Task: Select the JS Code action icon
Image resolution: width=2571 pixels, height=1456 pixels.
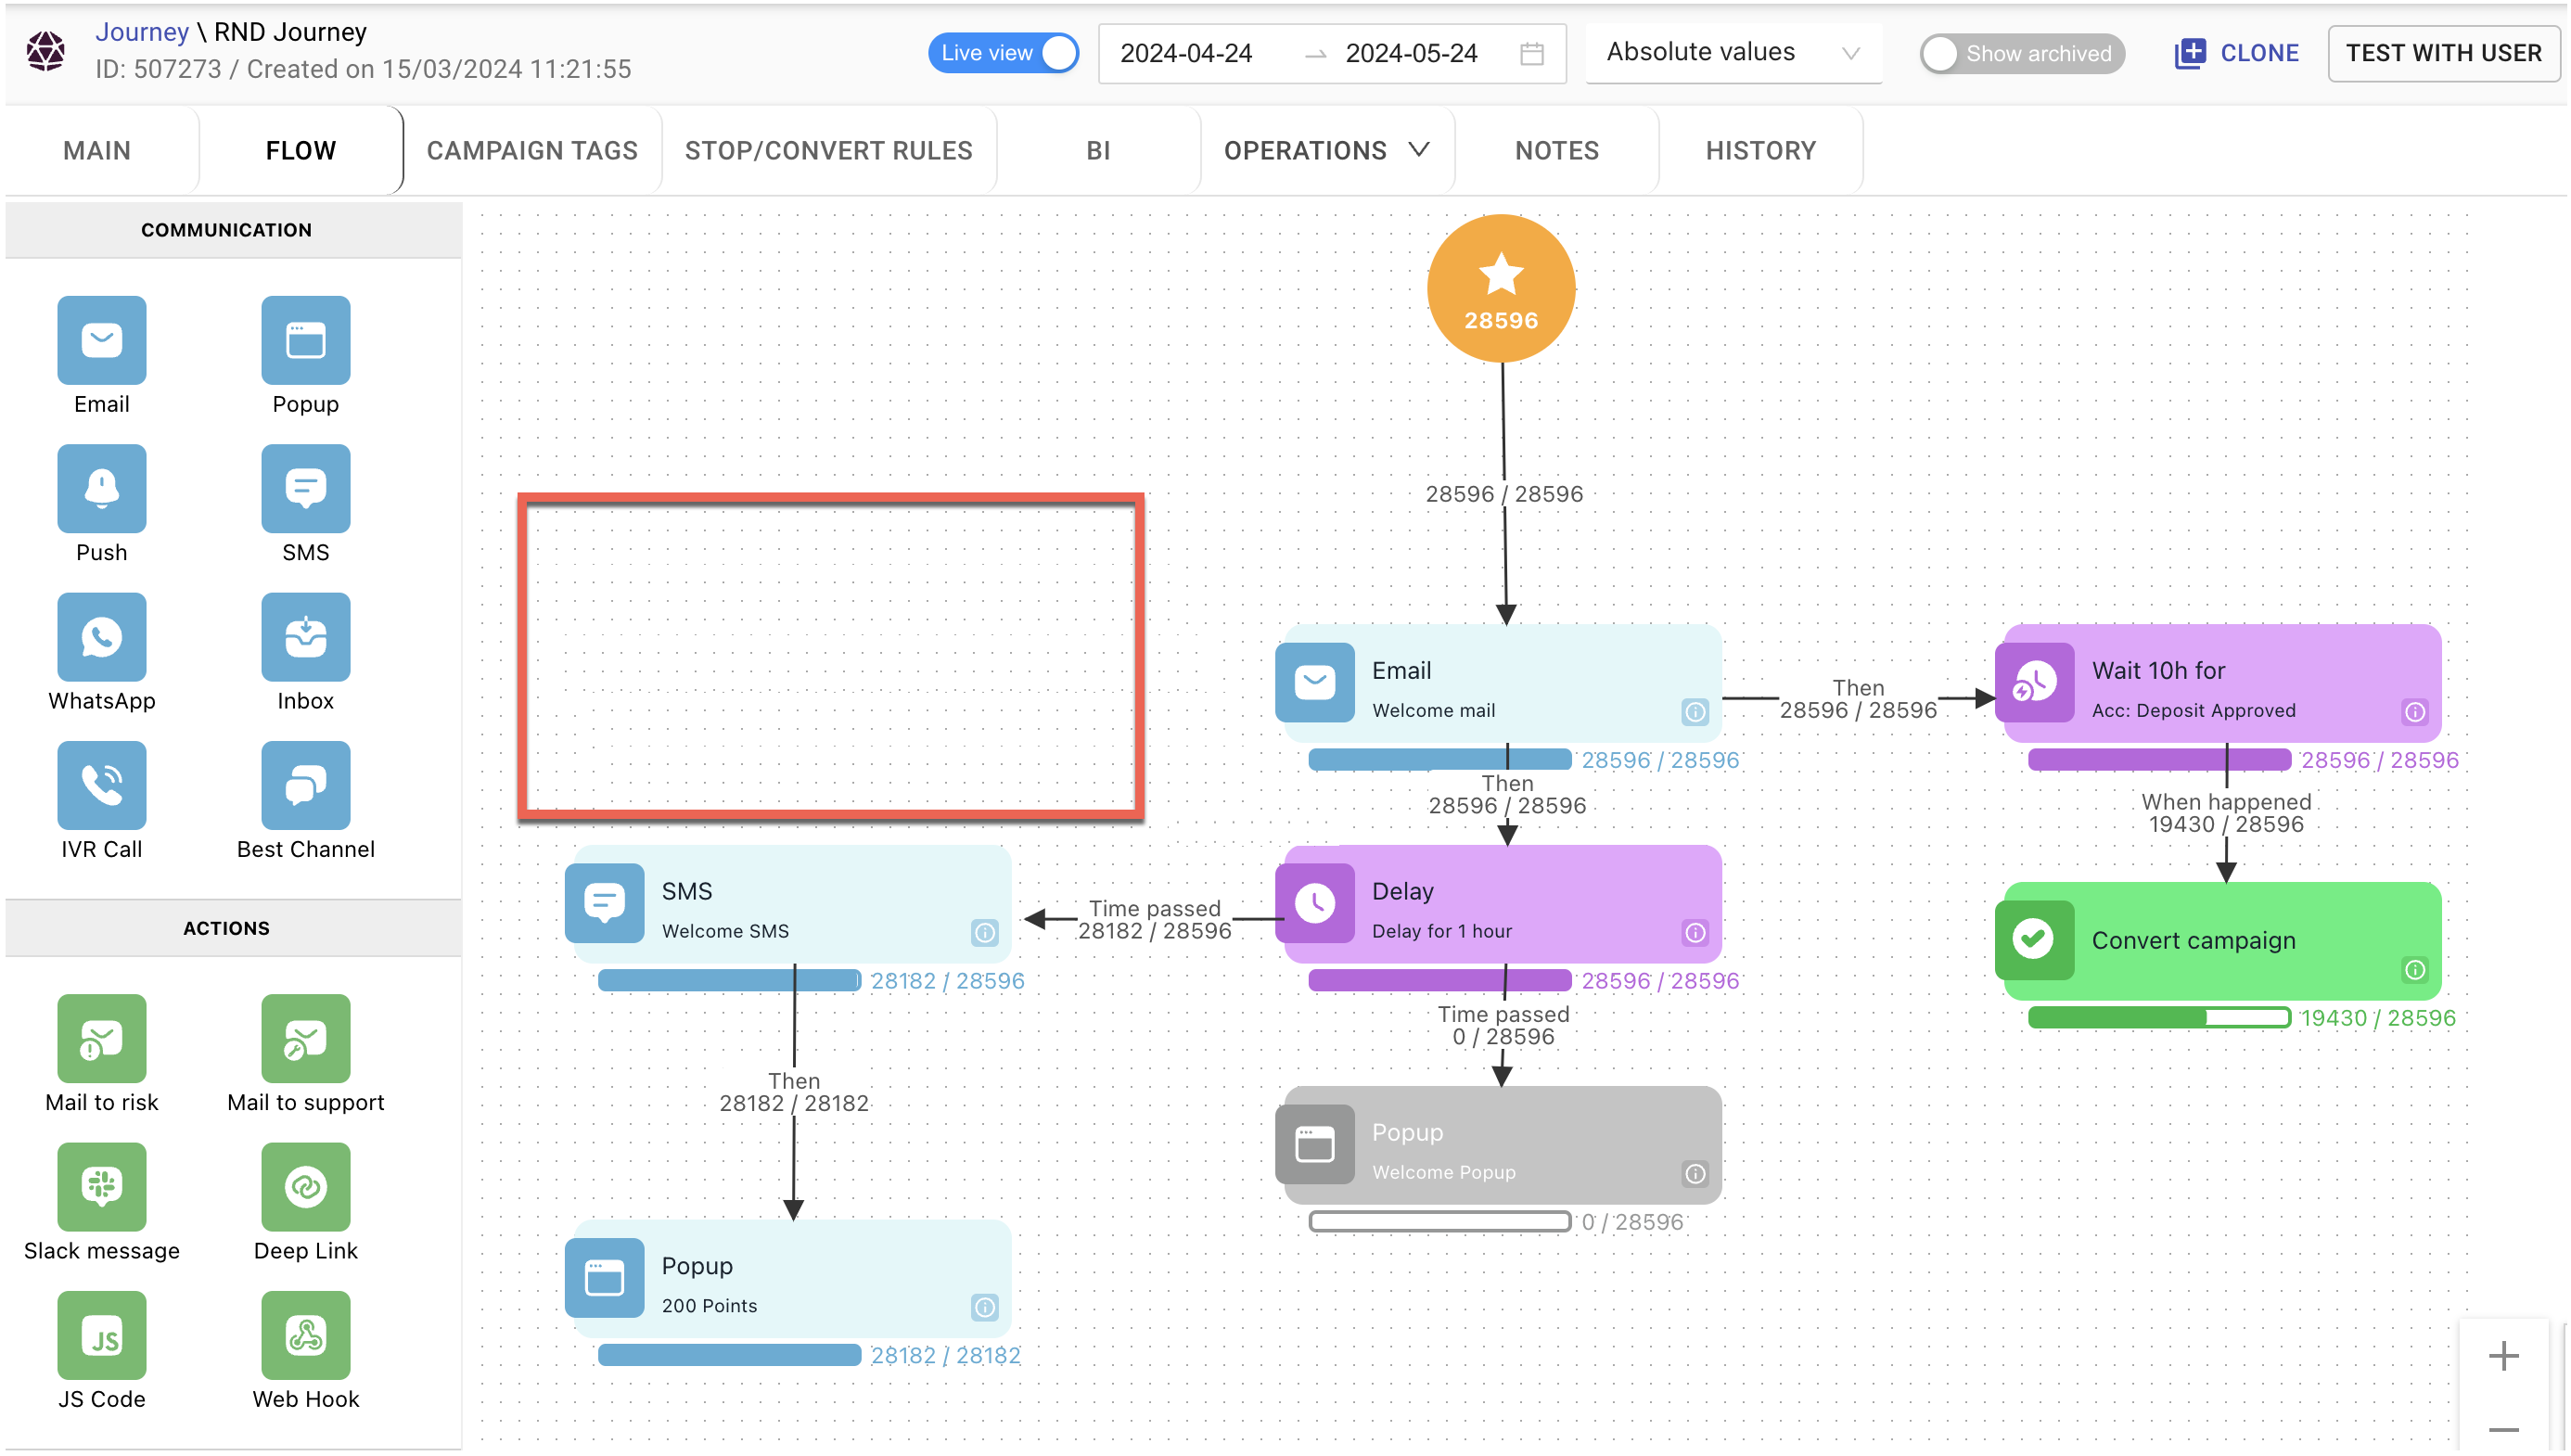Action: (x=101, y=1335)
